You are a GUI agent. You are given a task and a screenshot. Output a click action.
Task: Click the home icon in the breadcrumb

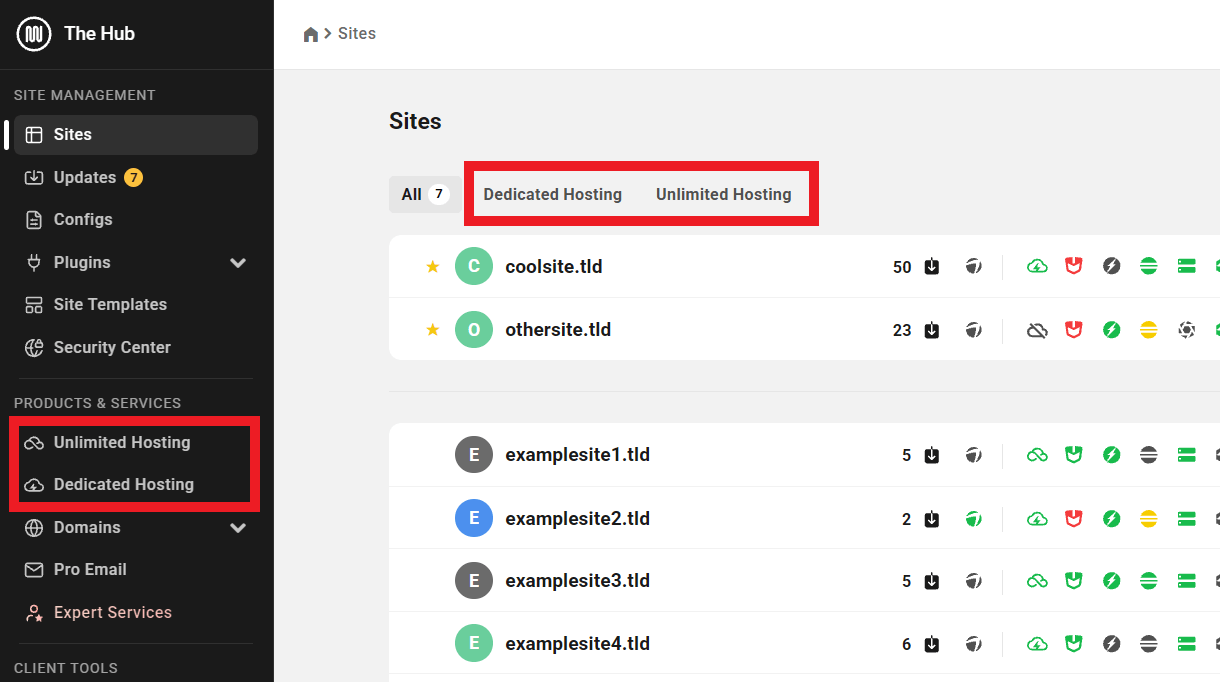point(311,34)
